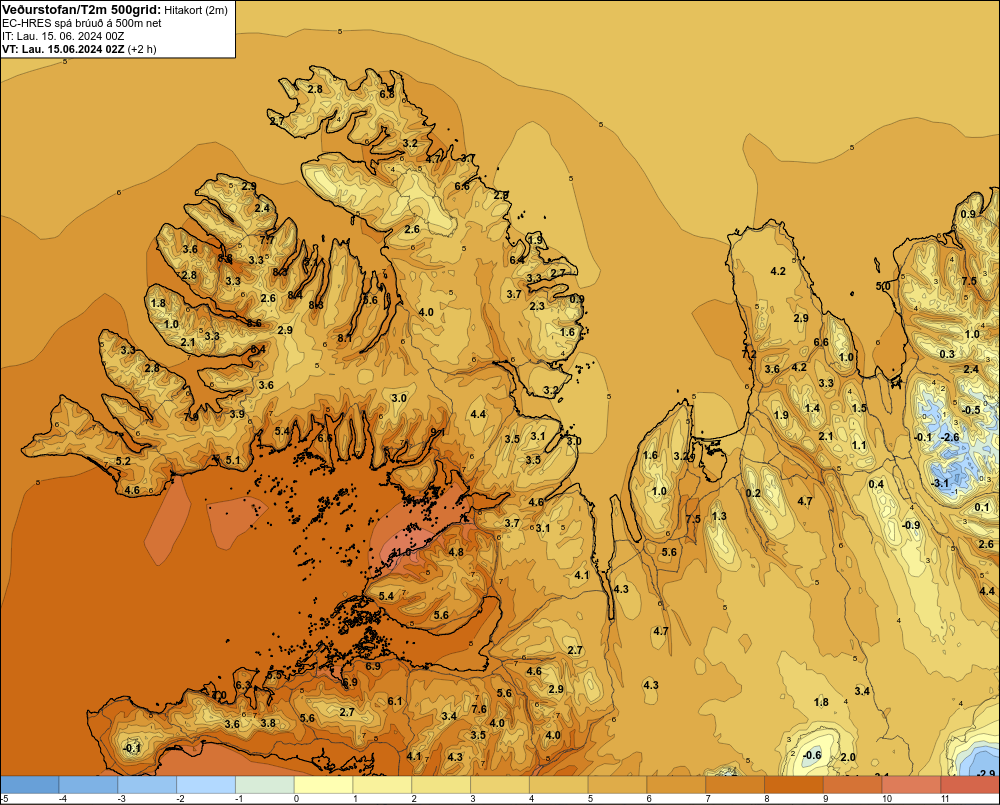Click the -2.9 temperature value
Screen dimensions: 1000x805
click(x=985, y=773)
